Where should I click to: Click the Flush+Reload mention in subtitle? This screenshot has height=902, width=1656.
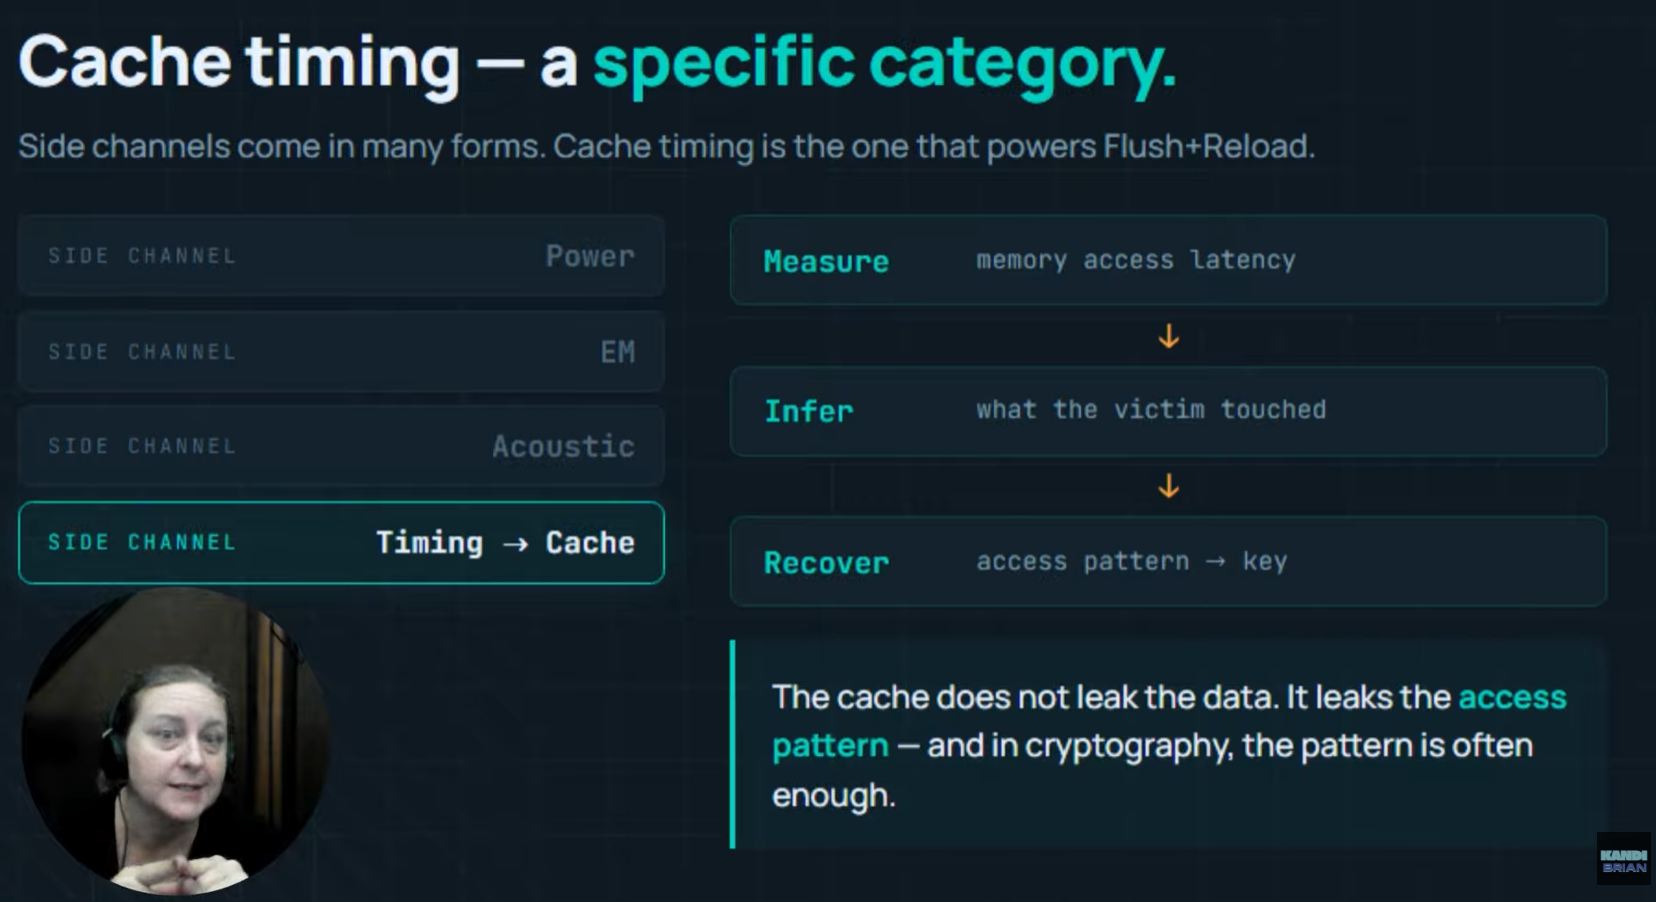1208,146
